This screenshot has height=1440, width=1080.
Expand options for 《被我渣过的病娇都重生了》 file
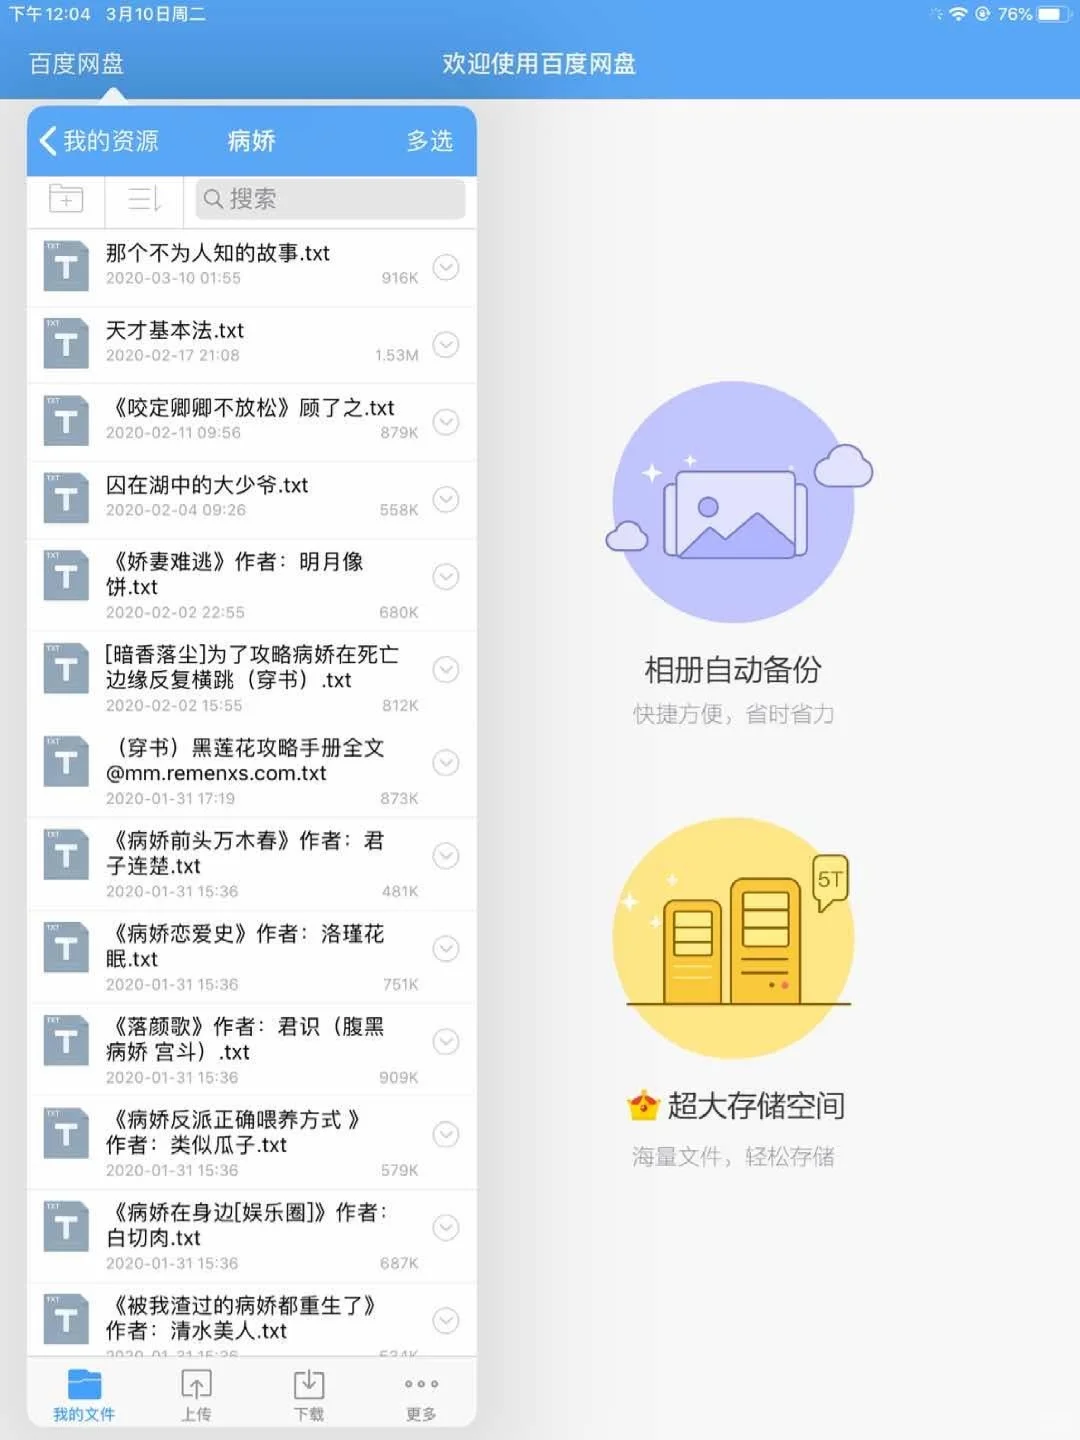(445, 1320)
